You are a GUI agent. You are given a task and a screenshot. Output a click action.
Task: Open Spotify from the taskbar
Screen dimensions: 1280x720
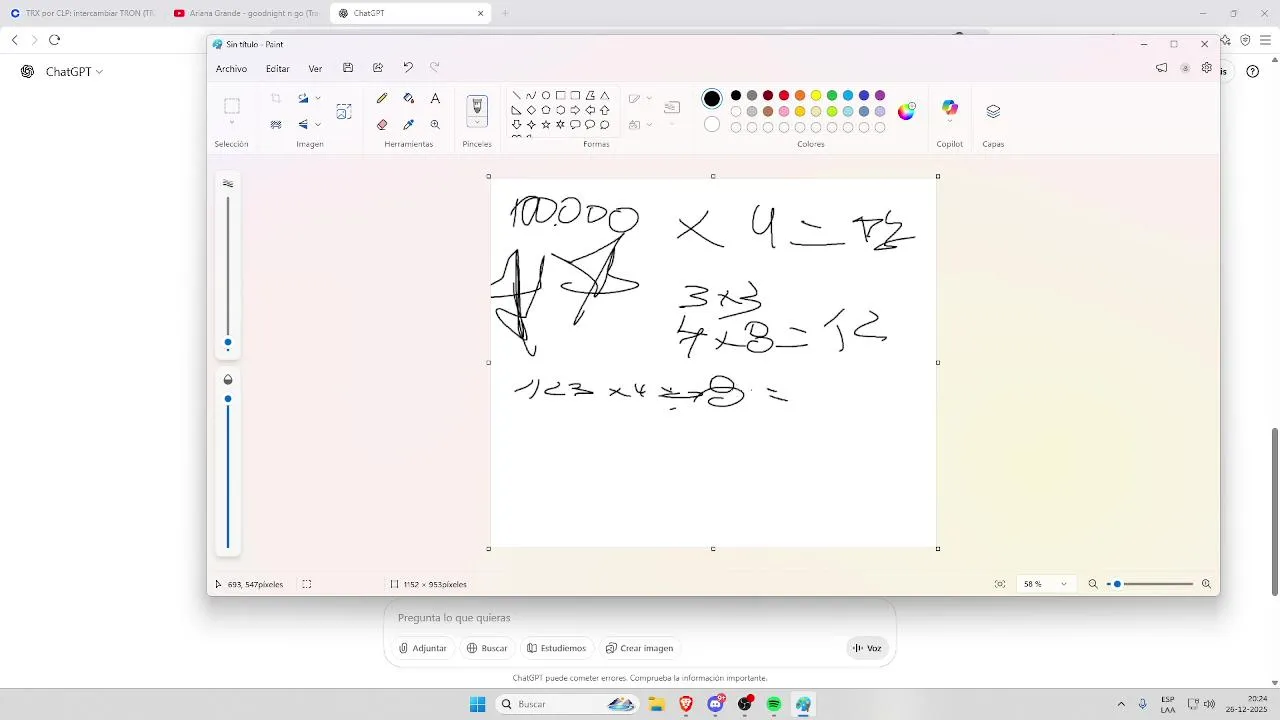774,704
